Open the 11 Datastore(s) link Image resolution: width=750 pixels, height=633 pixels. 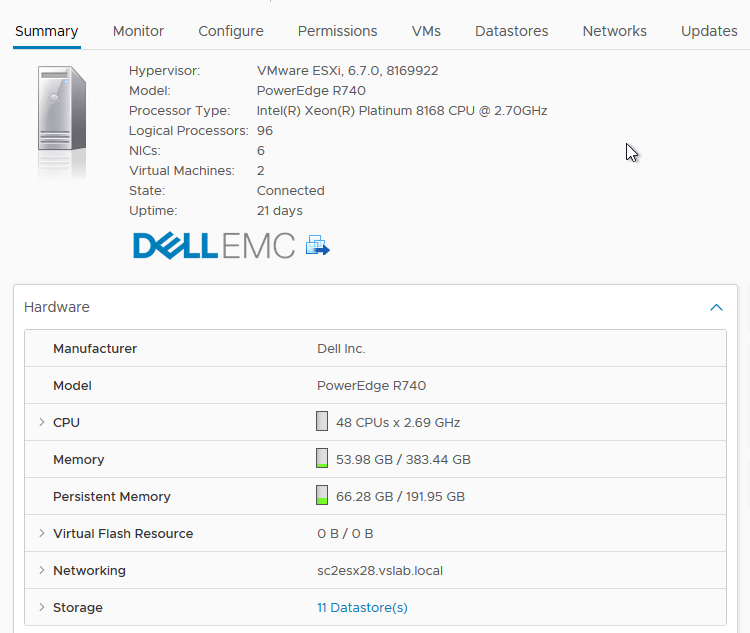(x=362, y=607)
